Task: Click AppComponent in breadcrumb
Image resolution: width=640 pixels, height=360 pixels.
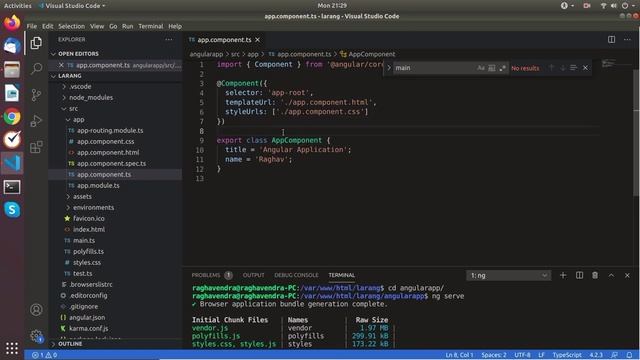Action: pyautogui.click(x=371, y=54)
